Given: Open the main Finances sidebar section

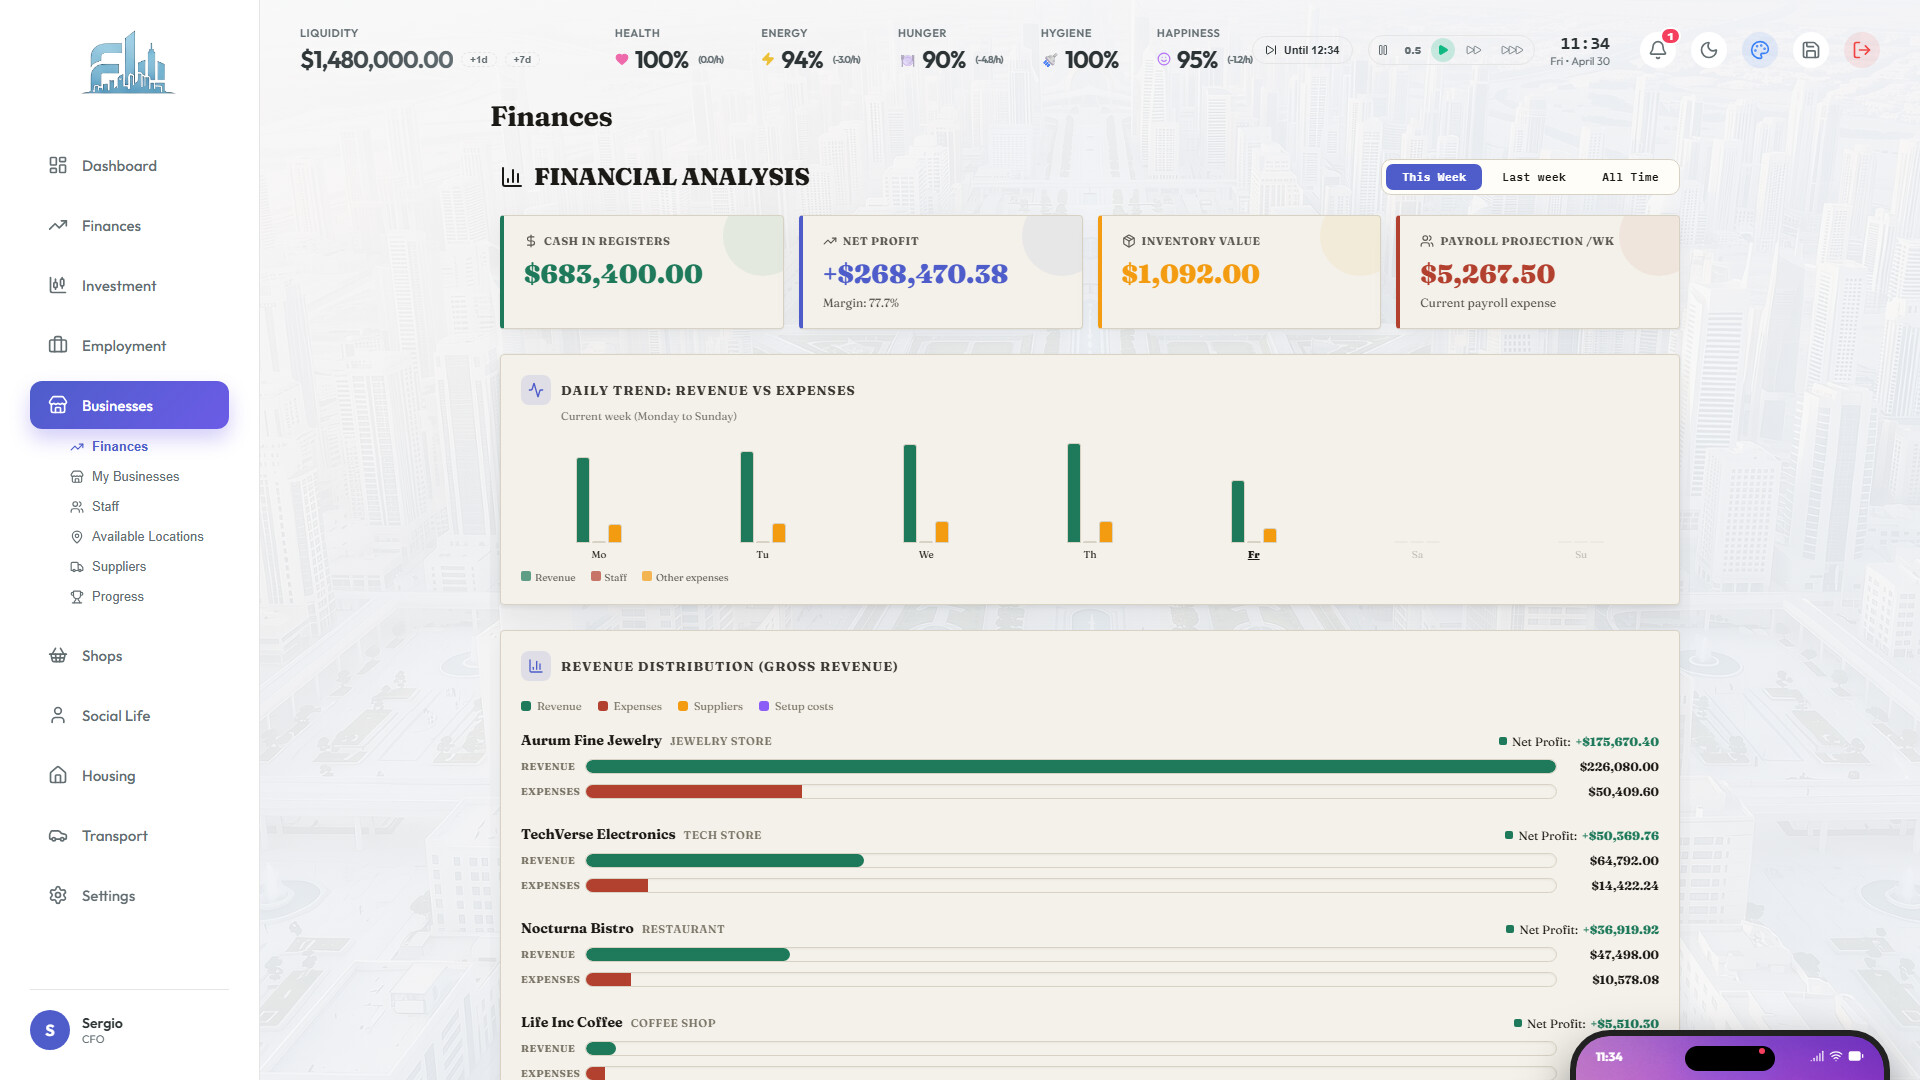Looking at the screenshot, I should click(x=129, y=226).
